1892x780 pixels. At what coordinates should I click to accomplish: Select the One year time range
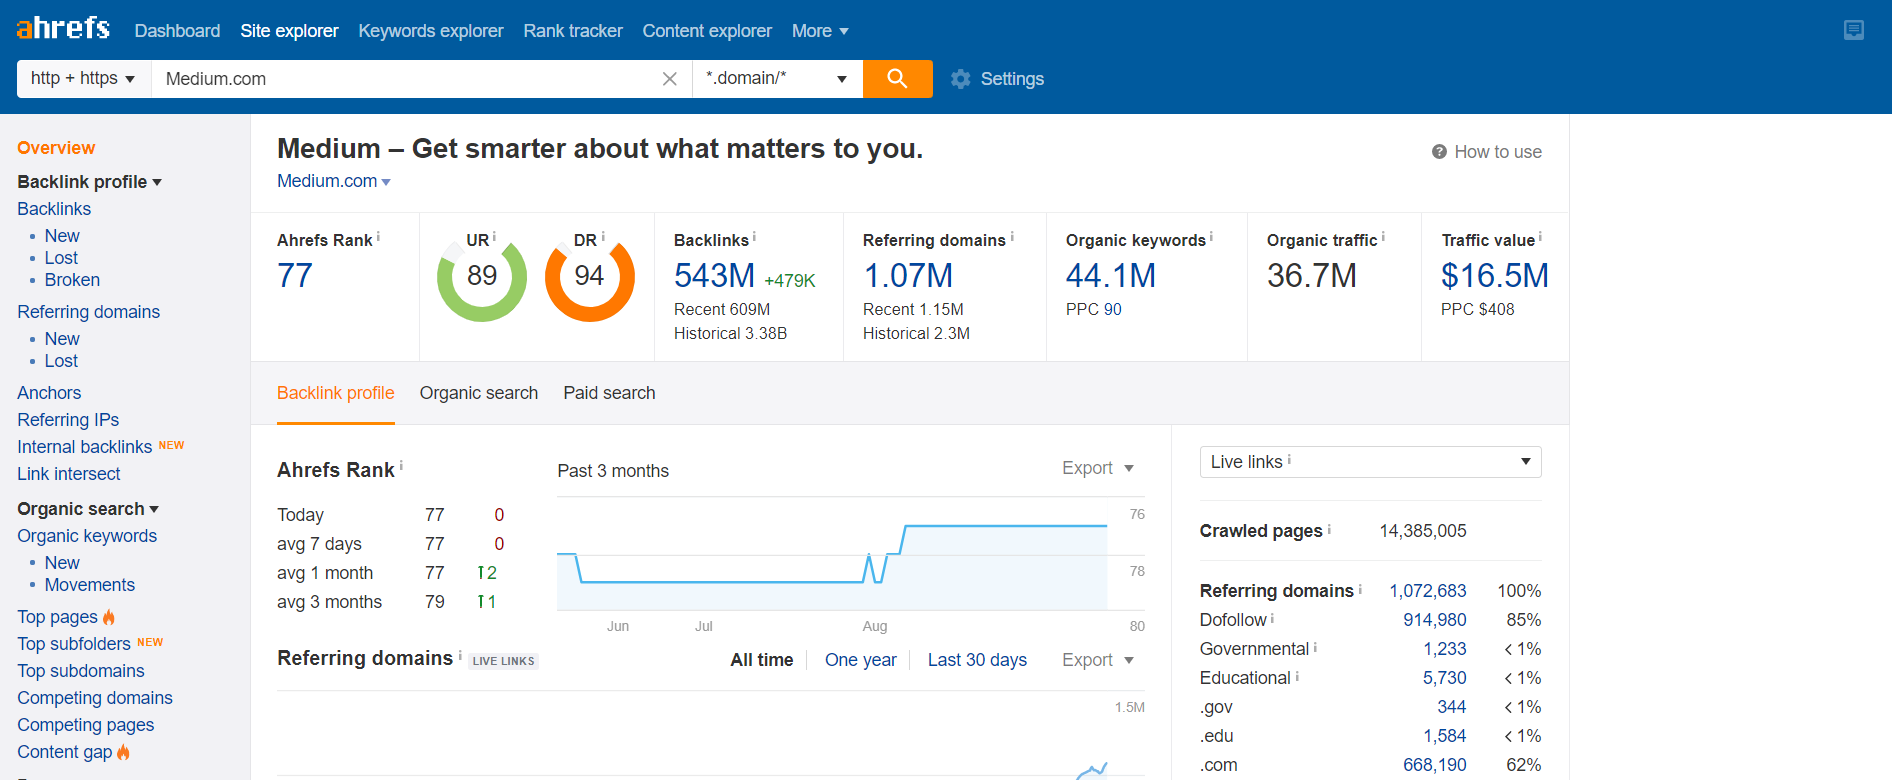(860, 660)
